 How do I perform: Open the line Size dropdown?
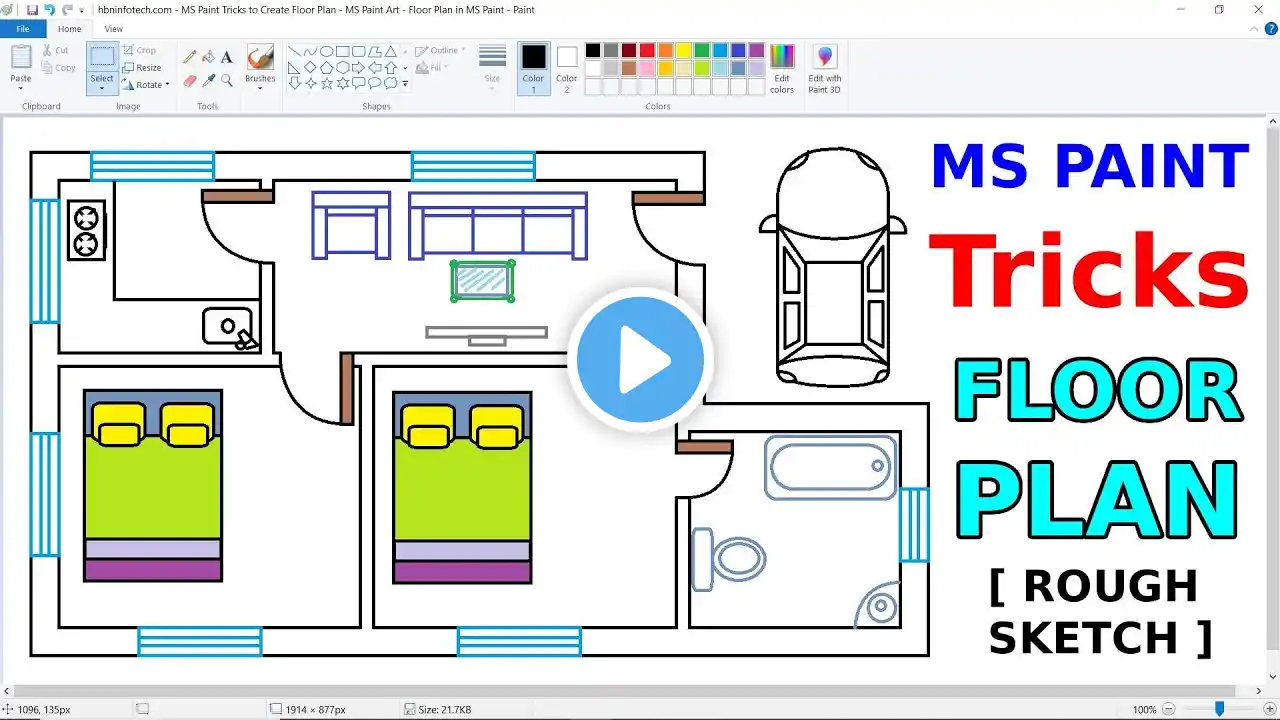492,69
